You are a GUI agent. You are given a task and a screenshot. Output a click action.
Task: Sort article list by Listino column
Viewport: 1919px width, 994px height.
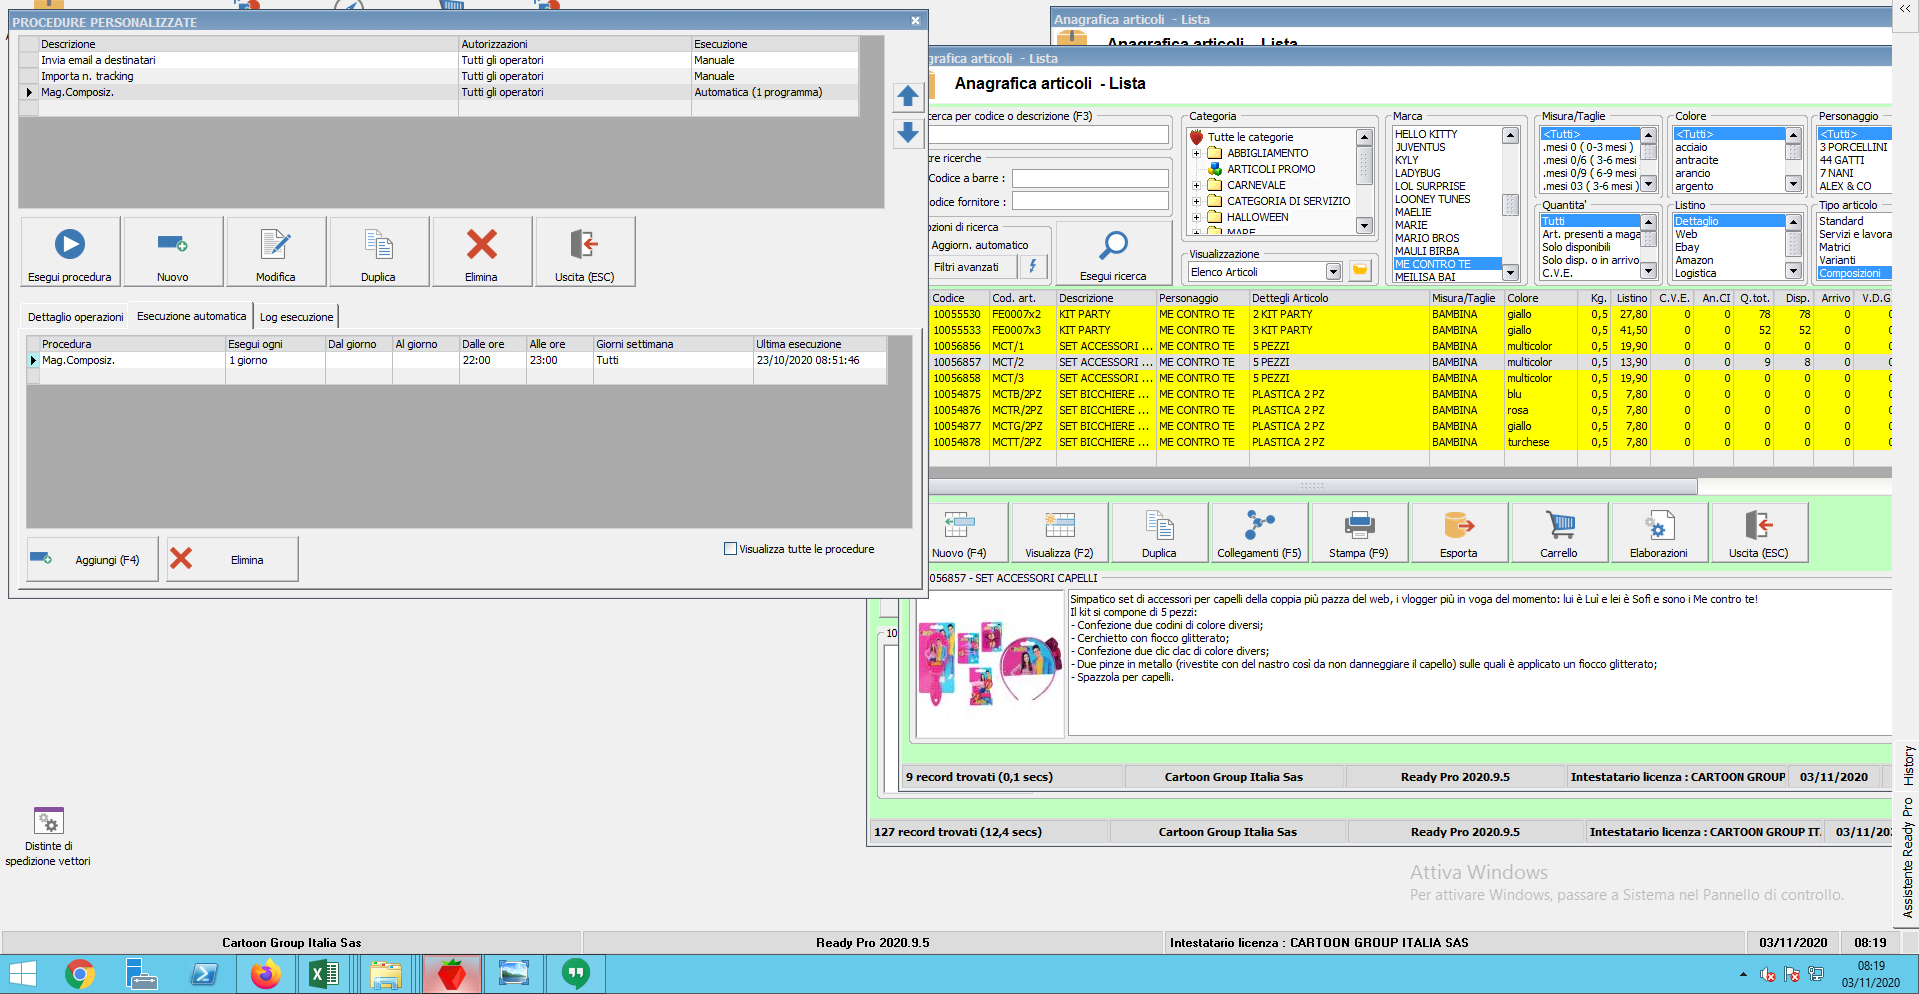pos(1631,298)
